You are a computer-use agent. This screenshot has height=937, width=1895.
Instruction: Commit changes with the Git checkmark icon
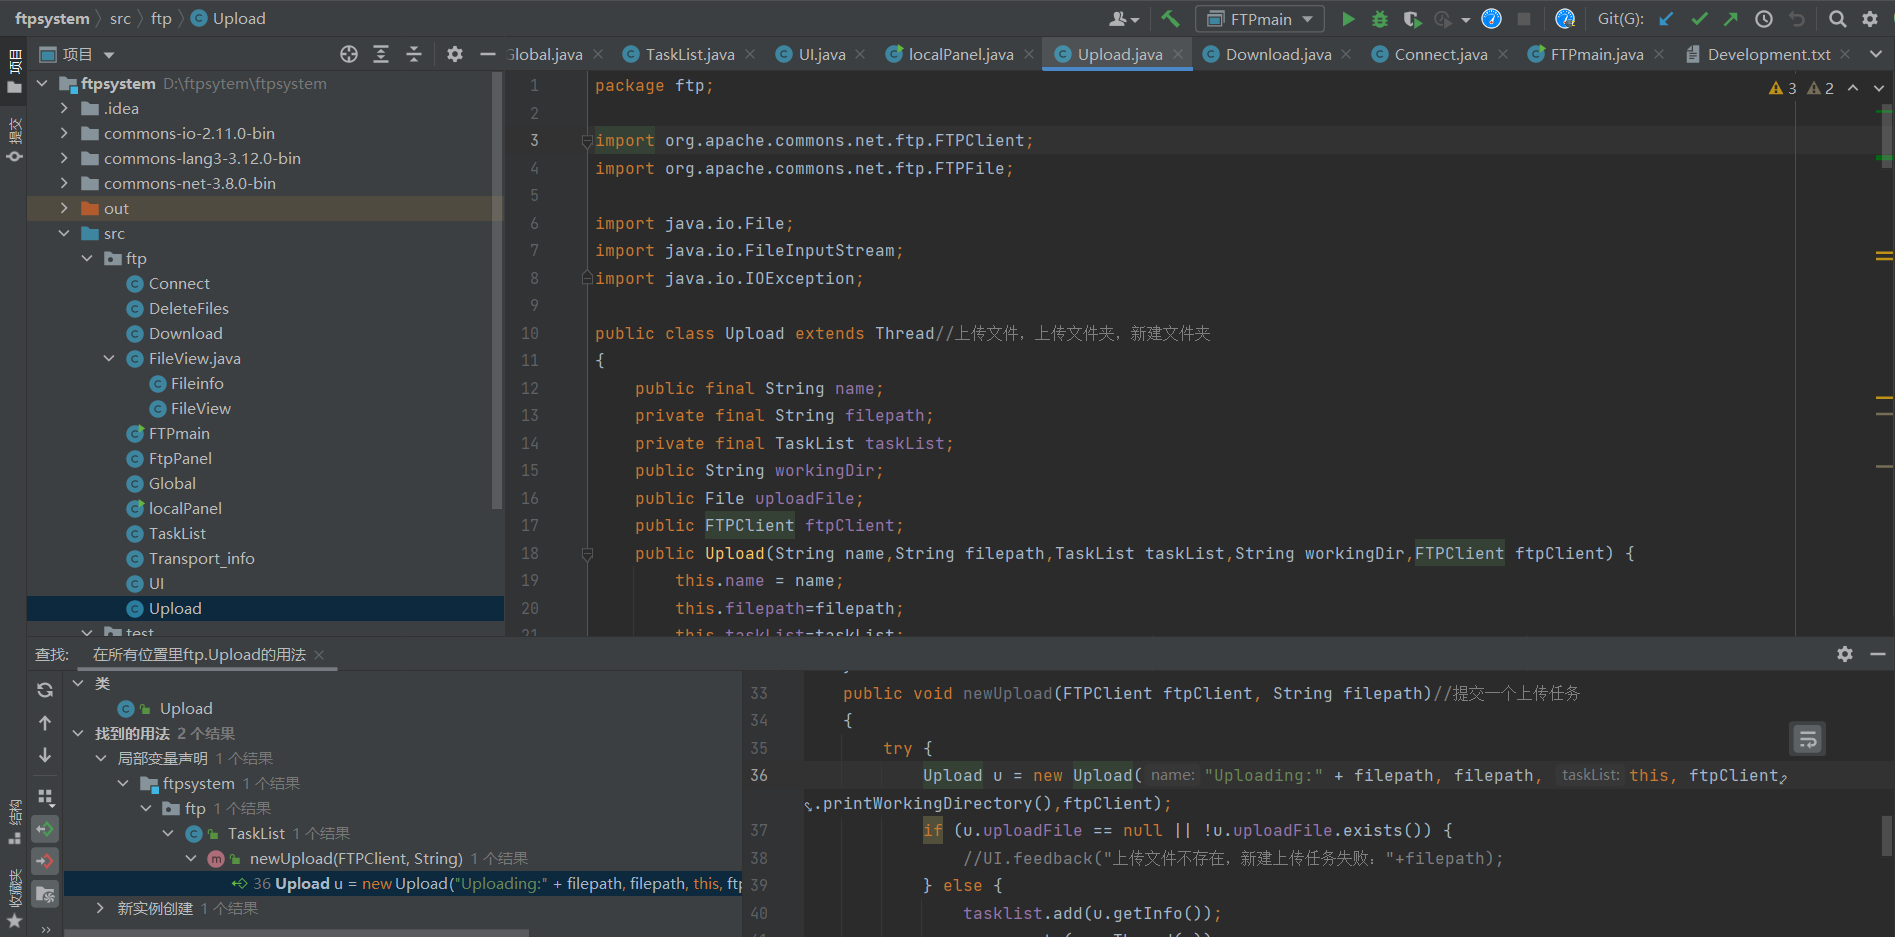pos(1699,18)
